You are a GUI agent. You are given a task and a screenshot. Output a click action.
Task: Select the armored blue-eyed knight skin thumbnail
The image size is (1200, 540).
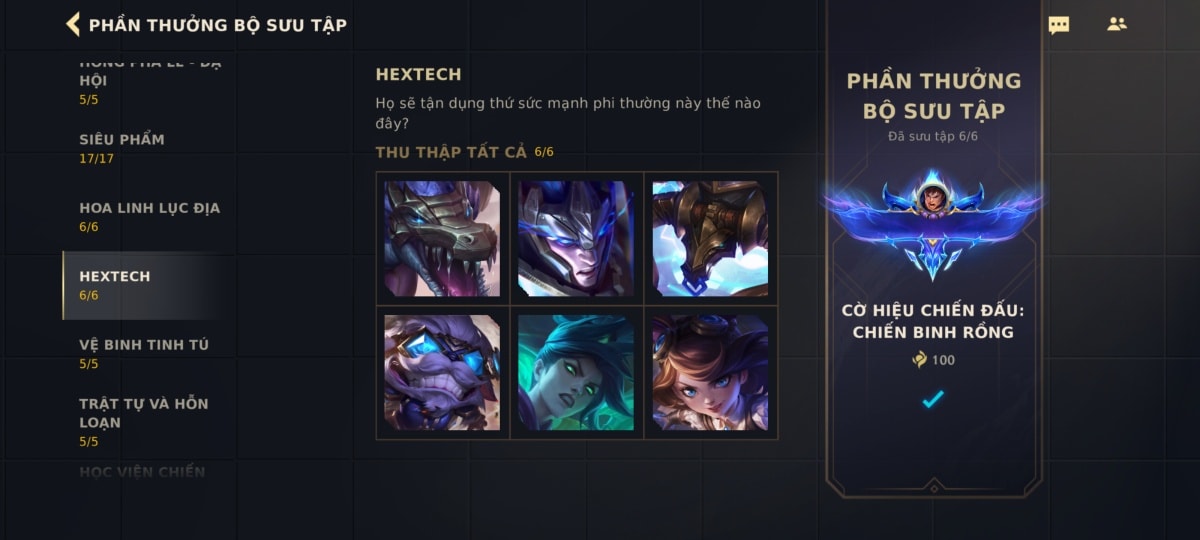pyautogui.click(x=576, y=238)
